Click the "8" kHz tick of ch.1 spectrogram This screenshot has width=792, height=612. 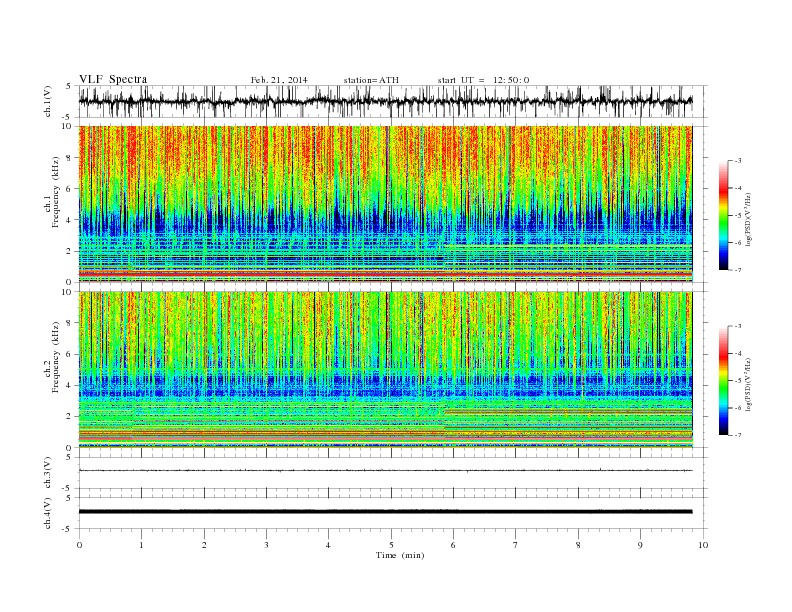69,158
